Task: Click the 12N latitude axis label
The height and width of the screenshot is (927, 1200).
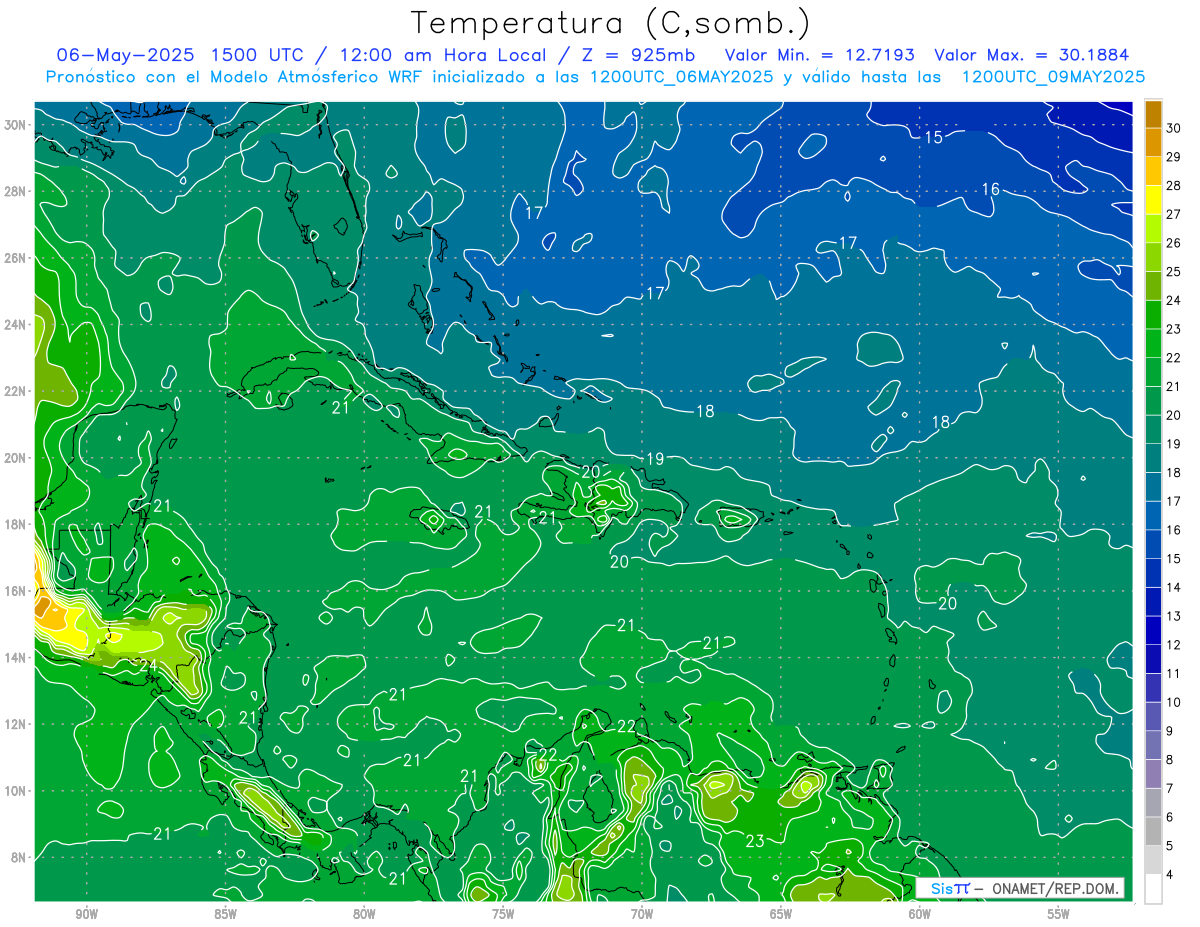Action: (15, 724)
